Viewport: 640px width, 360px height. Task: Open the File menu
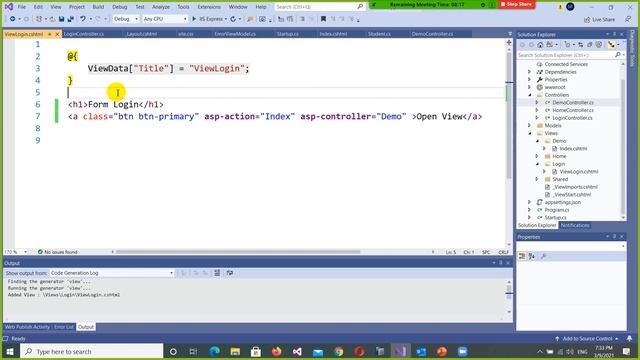coord(22,7)
